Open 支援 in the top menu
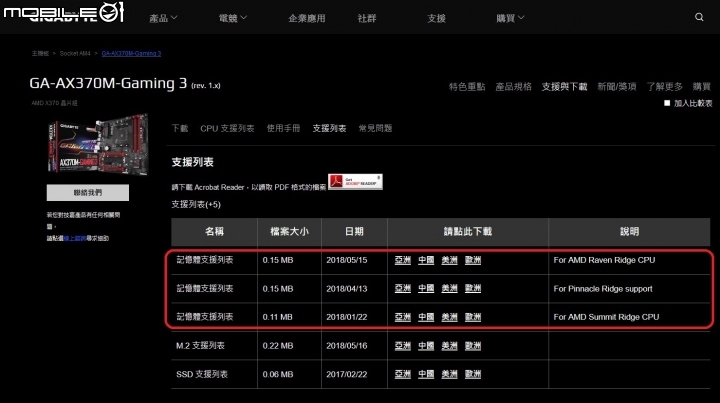 click(x=436, y=18)
